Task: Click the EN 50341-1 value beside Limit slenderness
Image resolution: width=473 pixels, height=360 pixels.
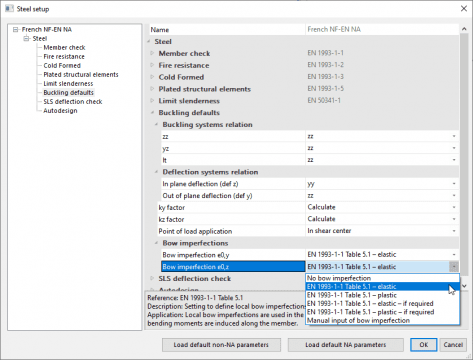Action: pyautogui.click(x=324, y=100)
